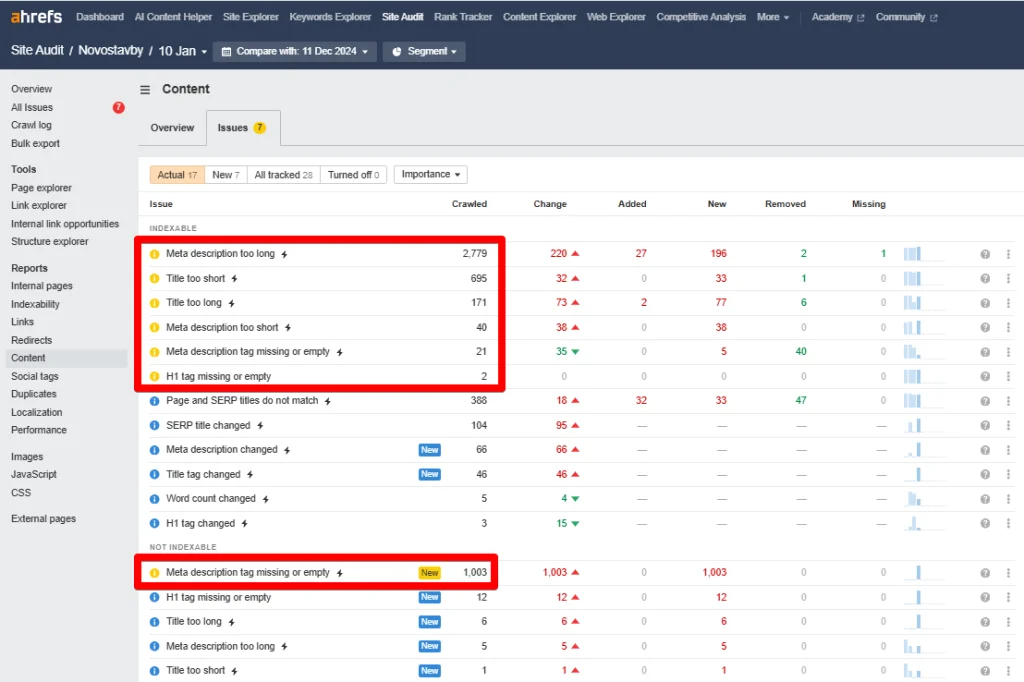Click the orange warning icon beside Title too long

(153, 302)
